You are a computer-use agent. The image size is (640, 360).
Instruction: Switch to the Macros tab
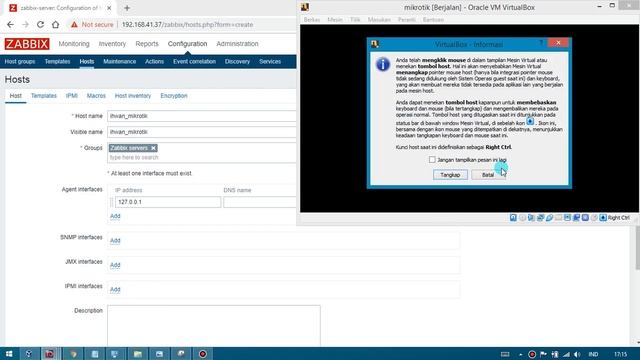click(x=96, y=96)
